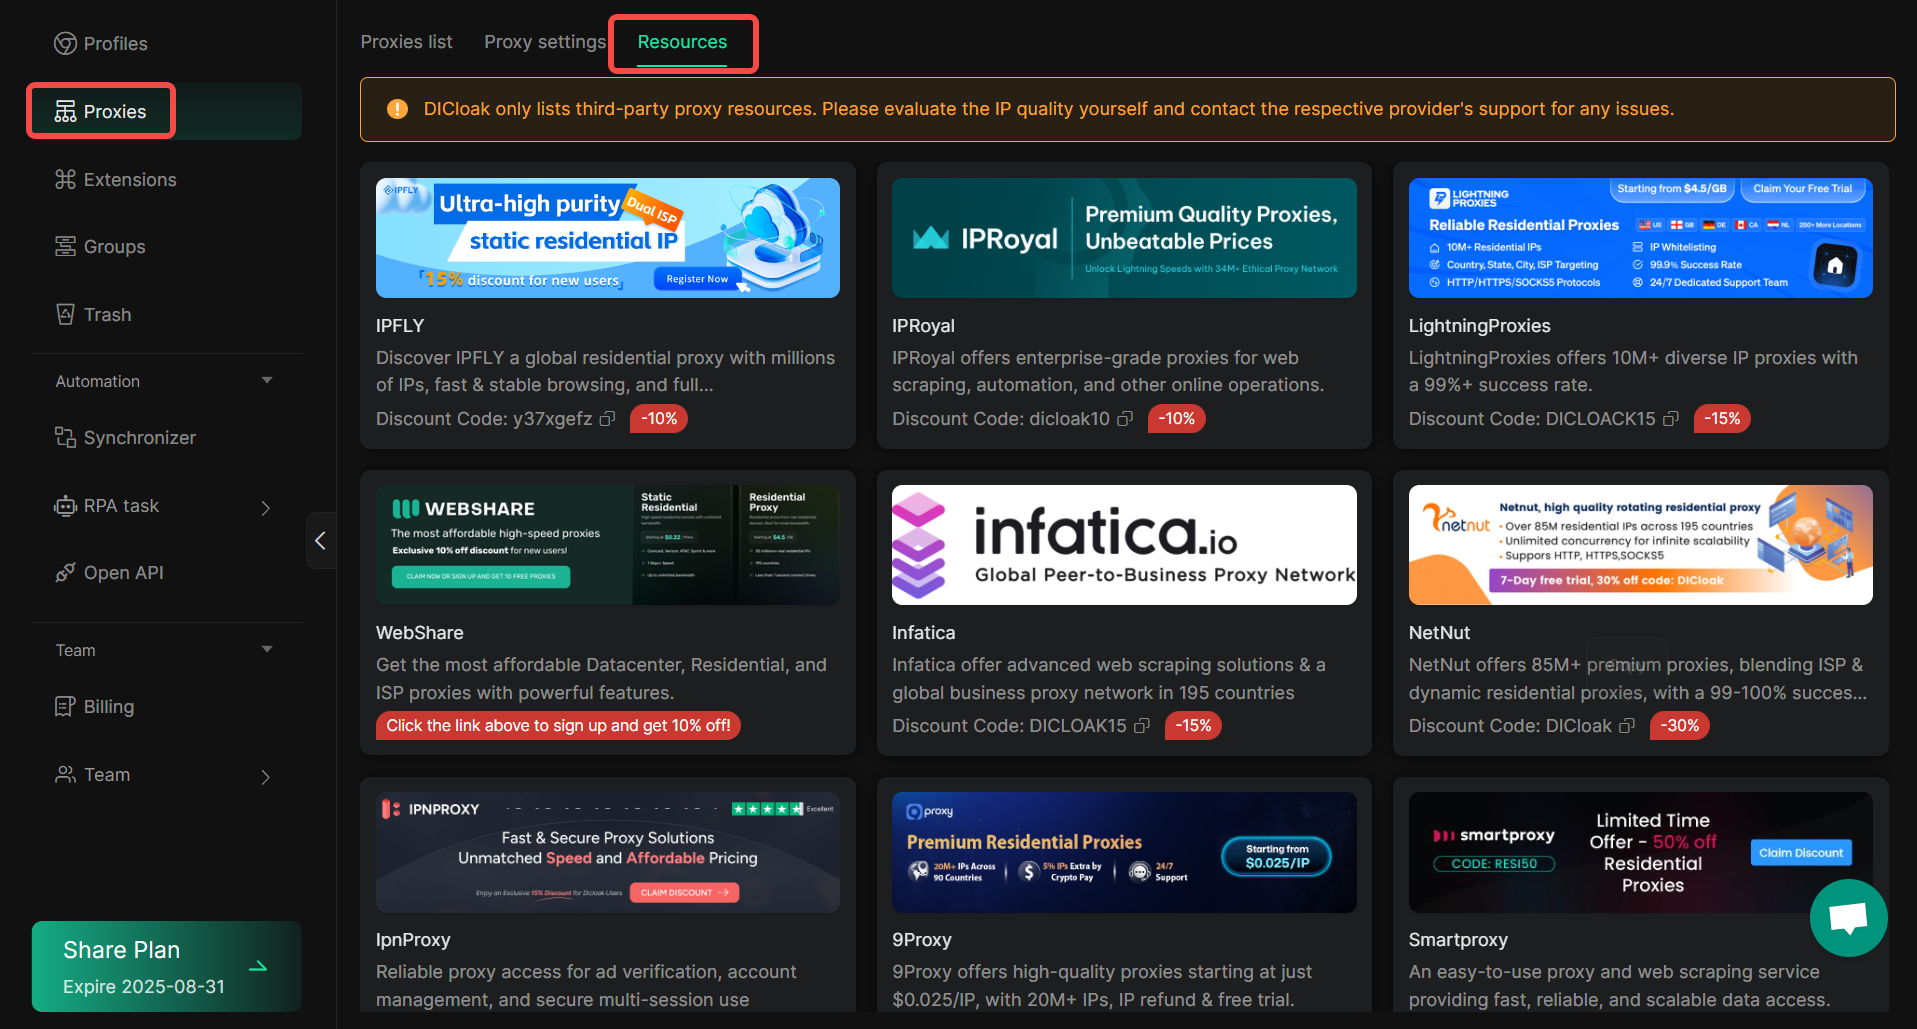Screen dimensions: 1917x1029
Task: Click the WebShare provider title
Action: click(420, 633)
